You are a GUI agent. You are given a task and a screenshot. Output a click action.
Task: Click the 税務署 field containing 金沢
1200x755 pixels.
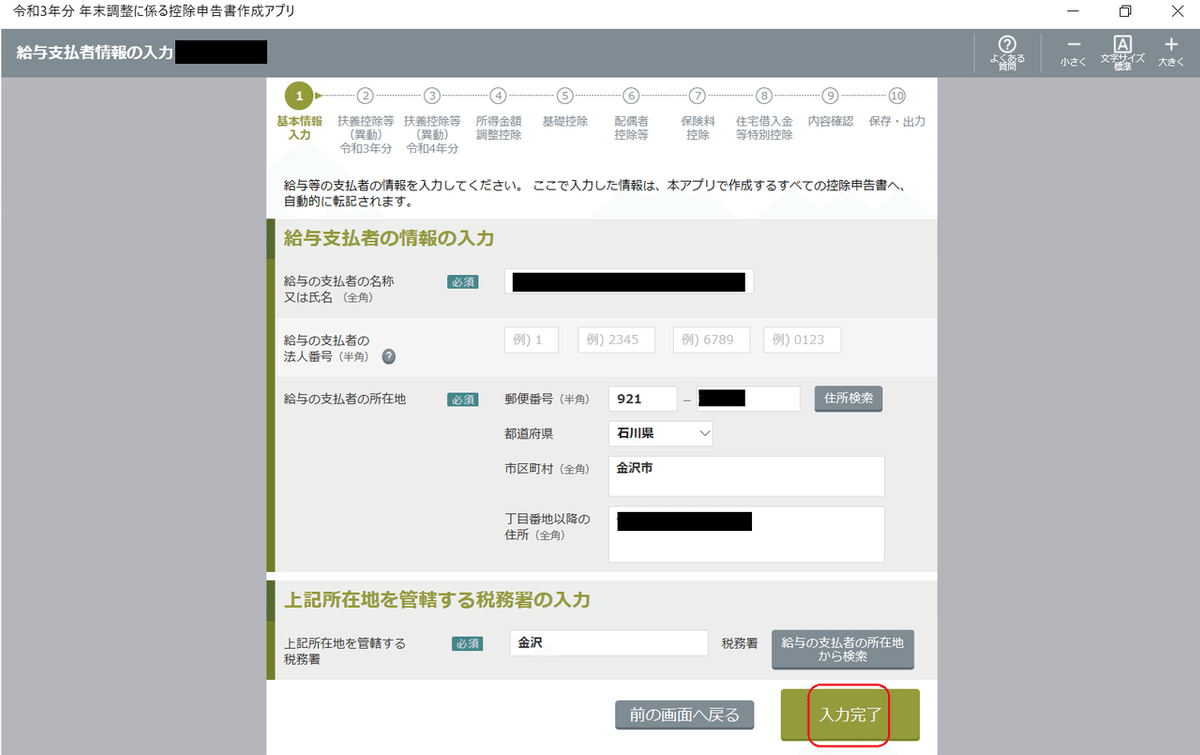[x=608, y=642]
